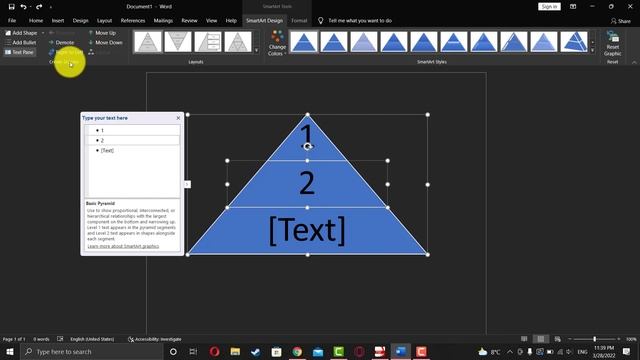Click the Add Shape button
The height and width of the screenshot is (360, 640).
click(21, 33)
